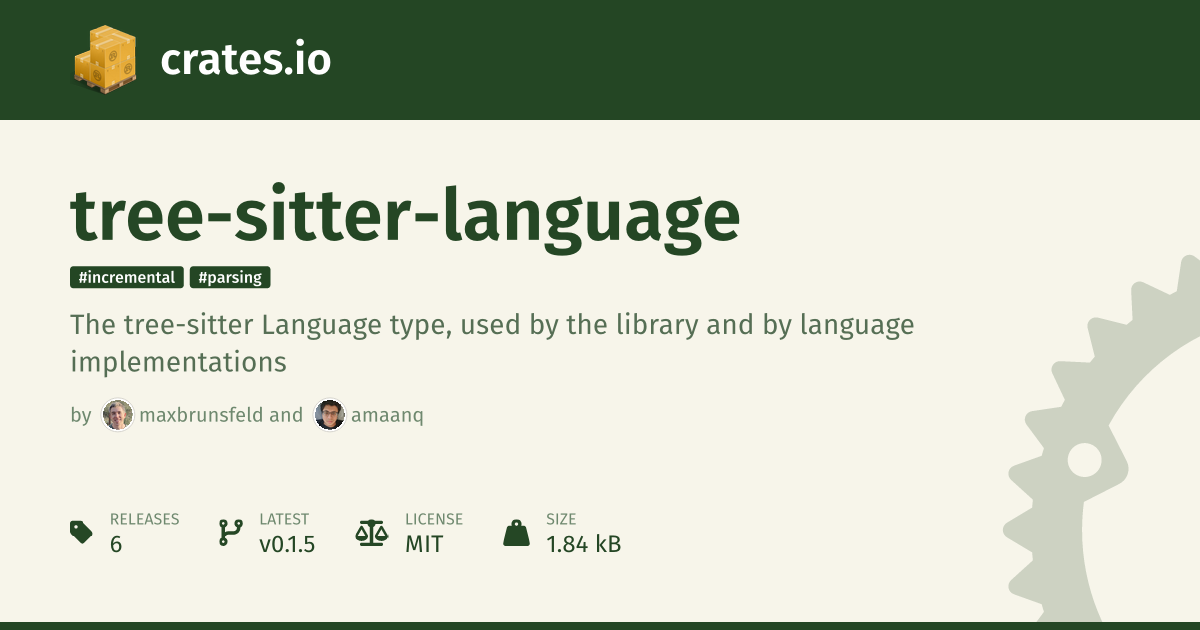Click the releases tag icon
Screen dimensions: 1200x630
(x=82, y=532)
